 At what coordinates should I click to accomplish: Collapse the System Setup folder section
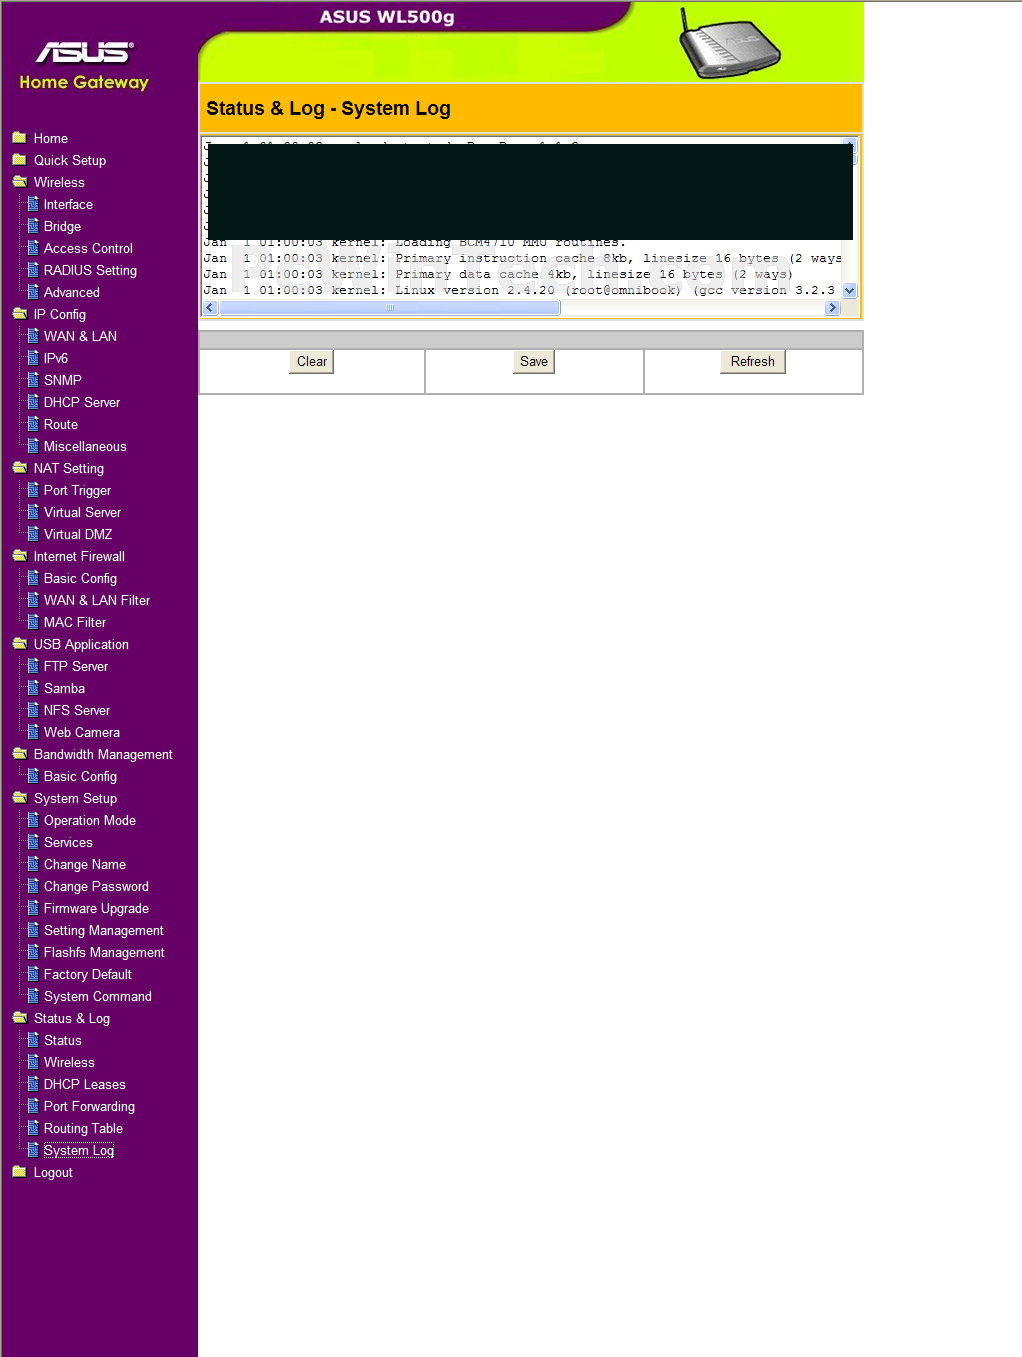point(19,798)
